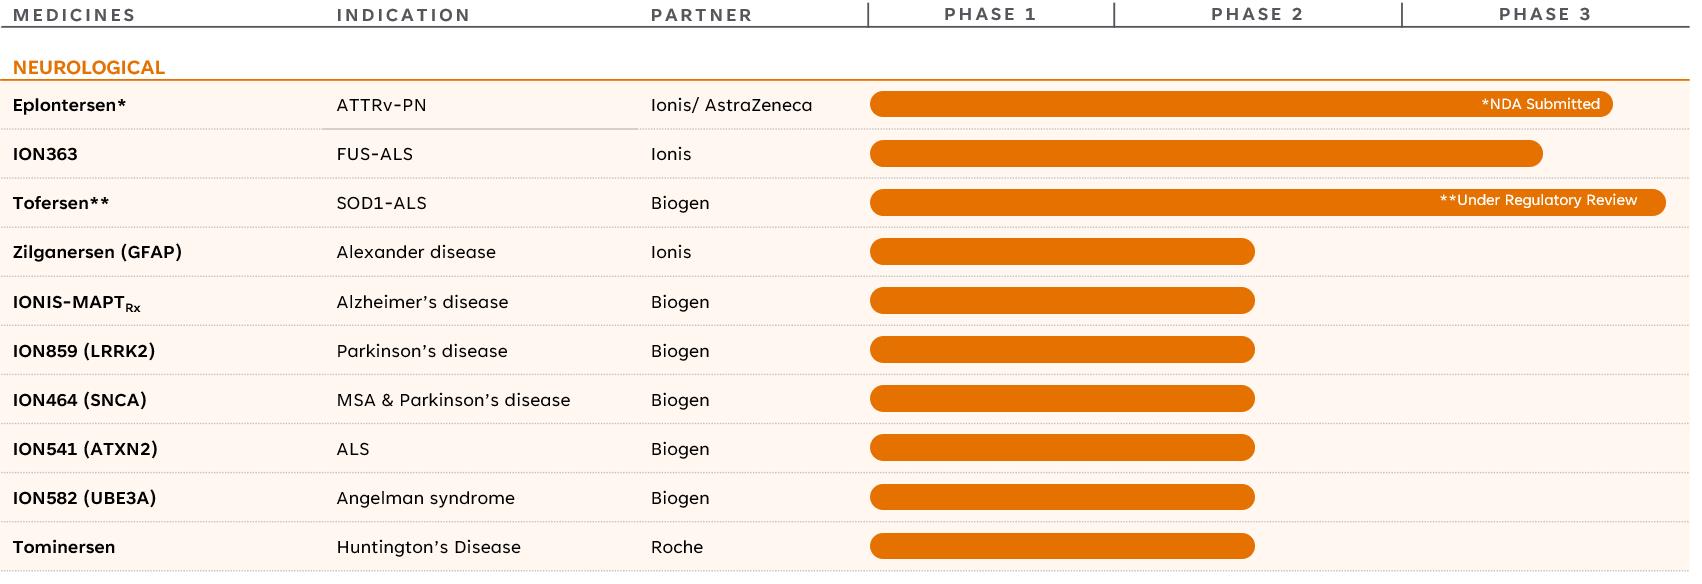The height and width of the screenshot is (584, 1702).
Task: Open ION859 (LRRK2) medicine entry
Action: (84, 351)
